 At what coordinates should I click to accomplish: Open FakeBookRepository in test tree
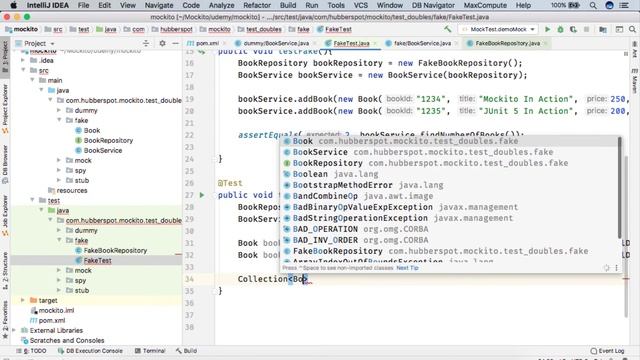coord(115,250)
